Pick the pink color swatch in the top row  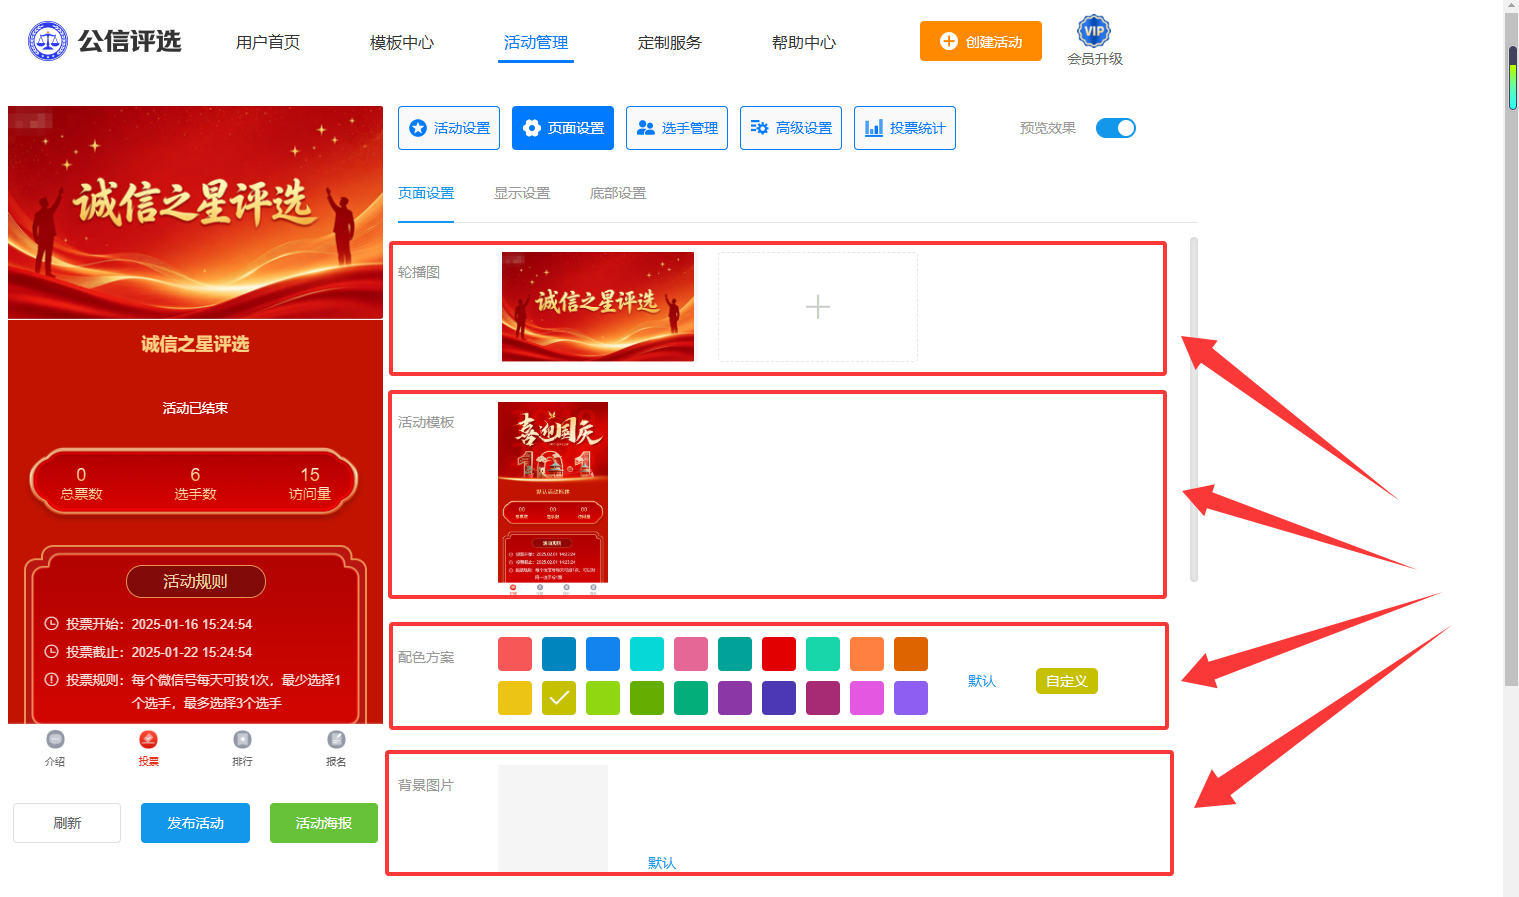coord(691,654)
